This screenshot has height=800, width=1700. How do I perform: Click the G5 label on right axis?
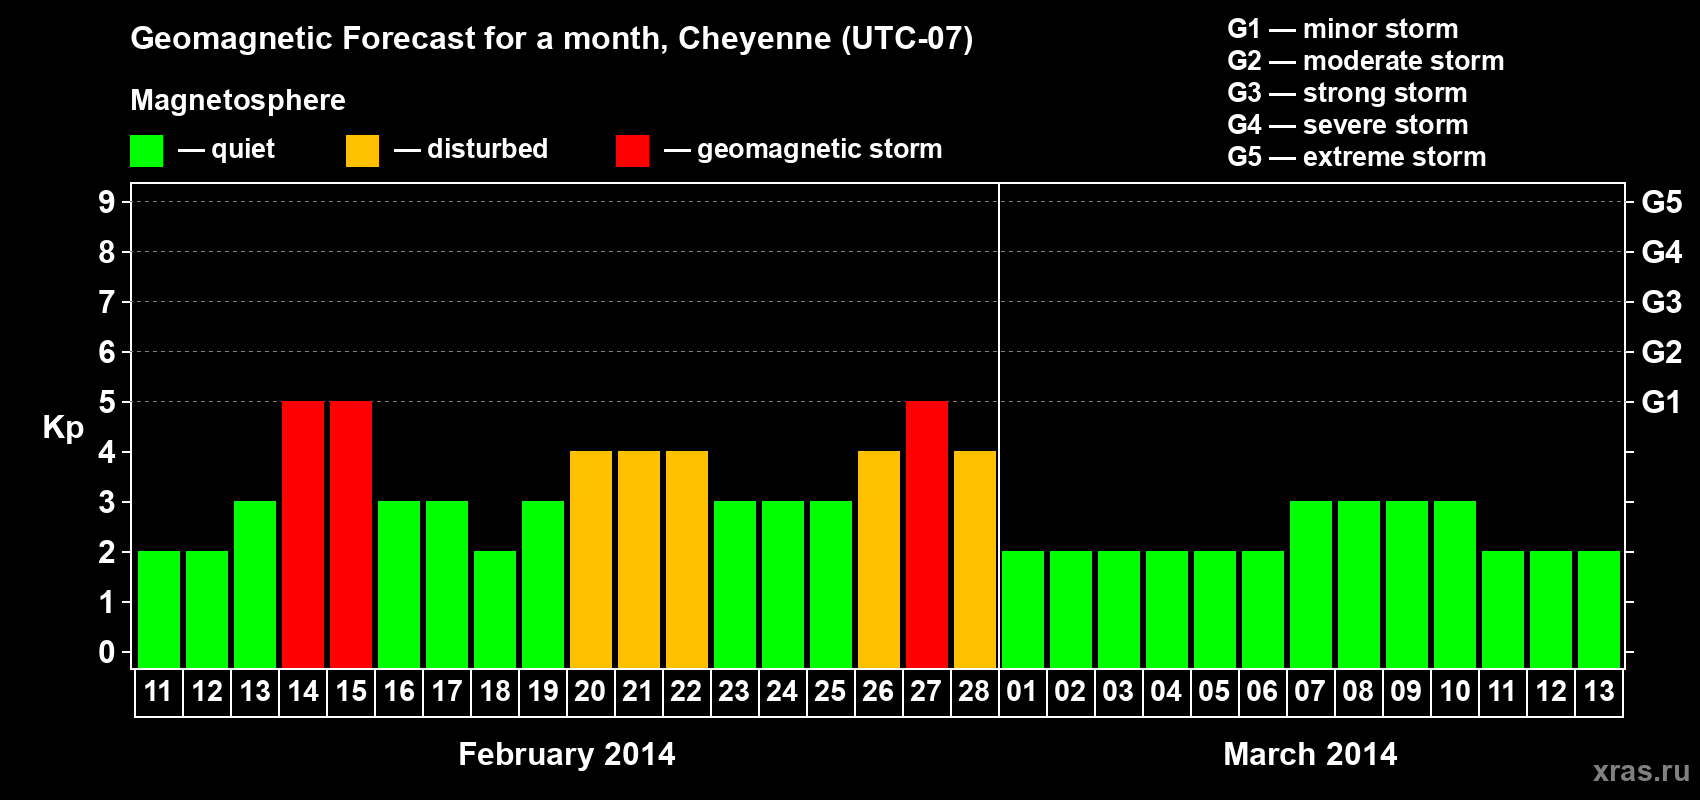(x=1662, y=202)
